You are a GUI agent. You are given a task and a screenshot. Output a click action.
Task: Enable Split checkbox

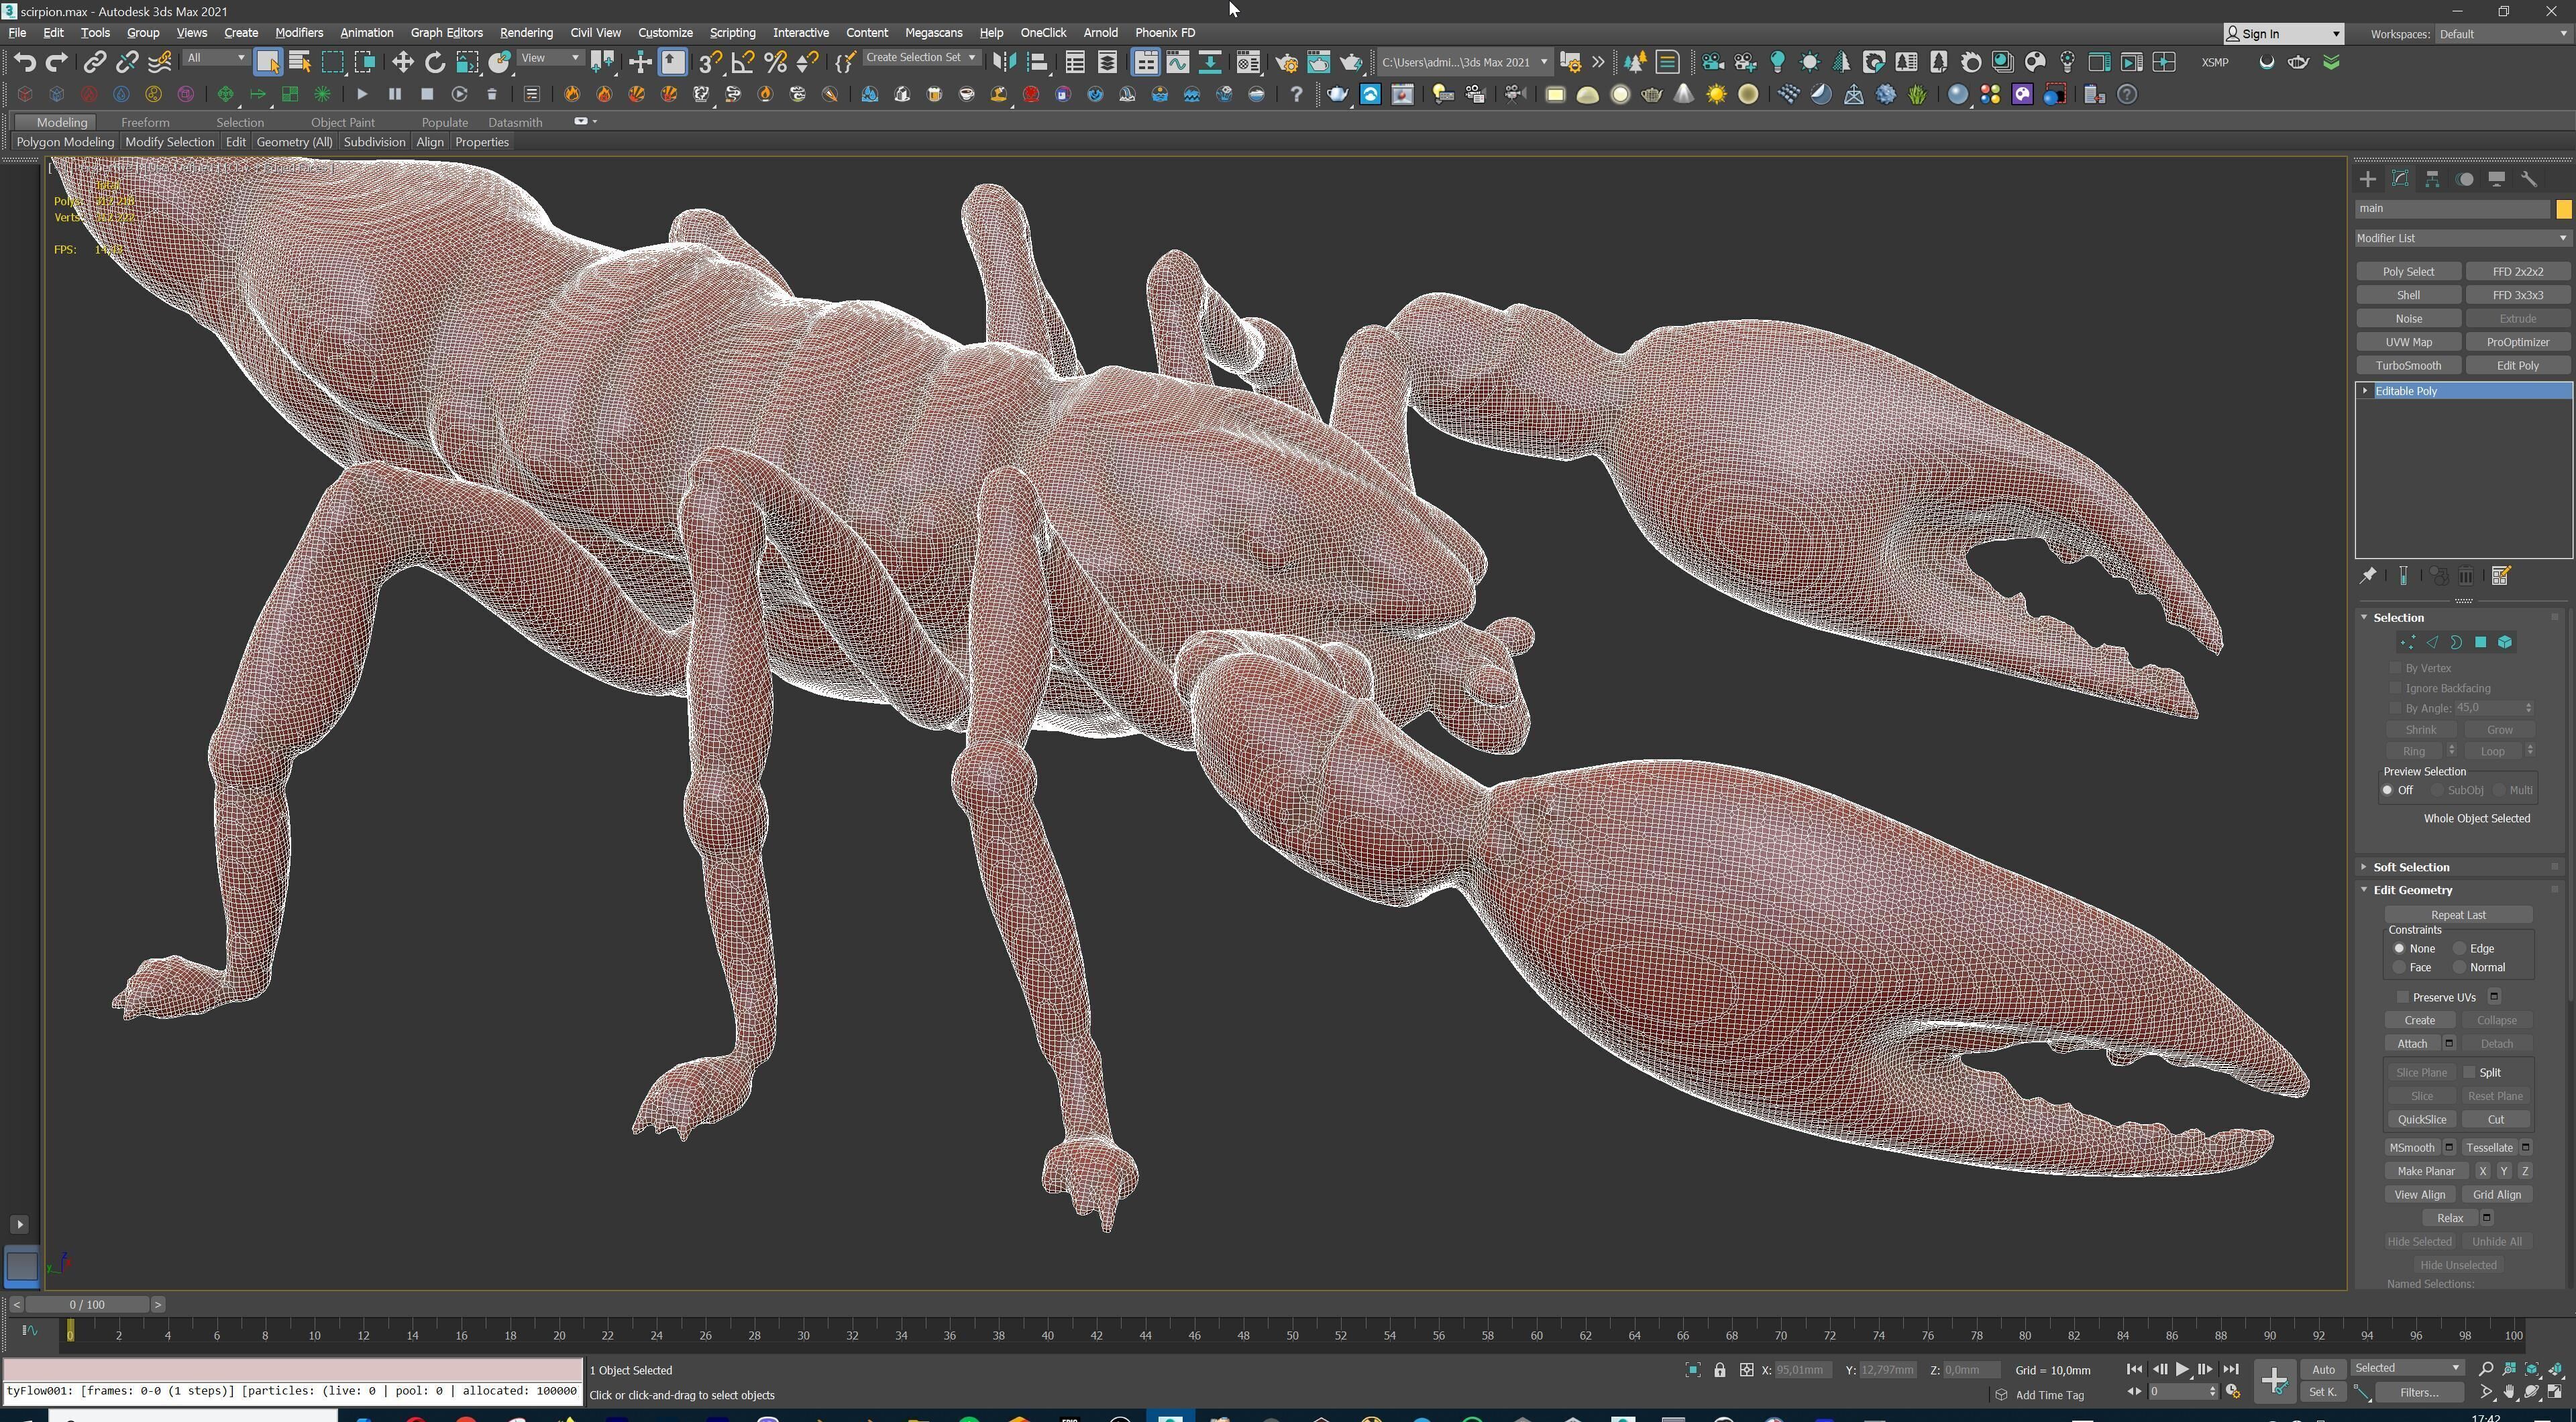click(2469, 1072)
